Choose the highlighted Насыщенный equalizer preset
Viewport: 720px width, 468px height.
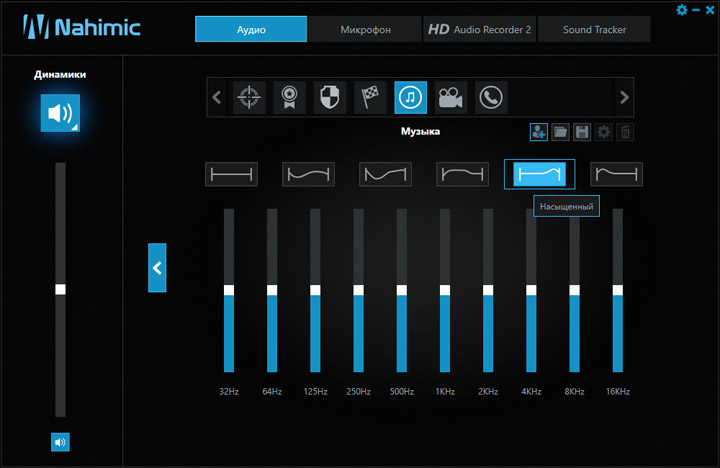coord(540,174)
